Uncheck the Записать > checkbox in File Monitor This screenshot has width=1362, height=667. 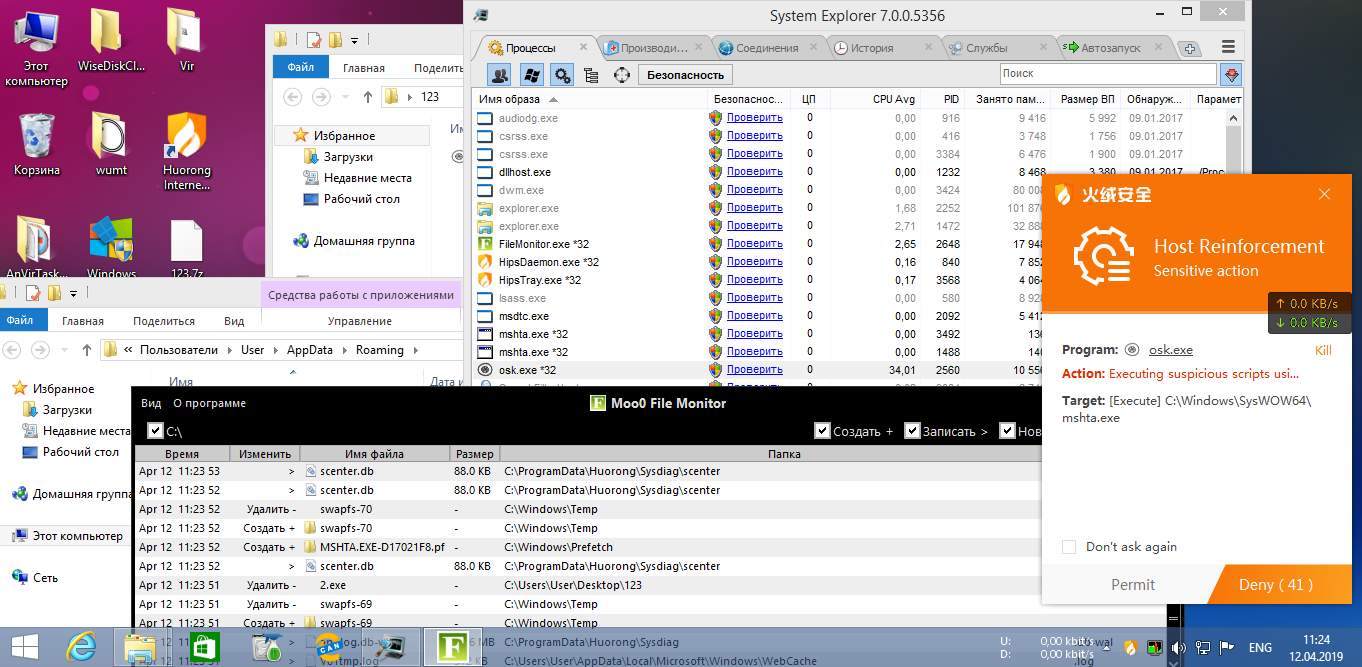click(912, 431)
